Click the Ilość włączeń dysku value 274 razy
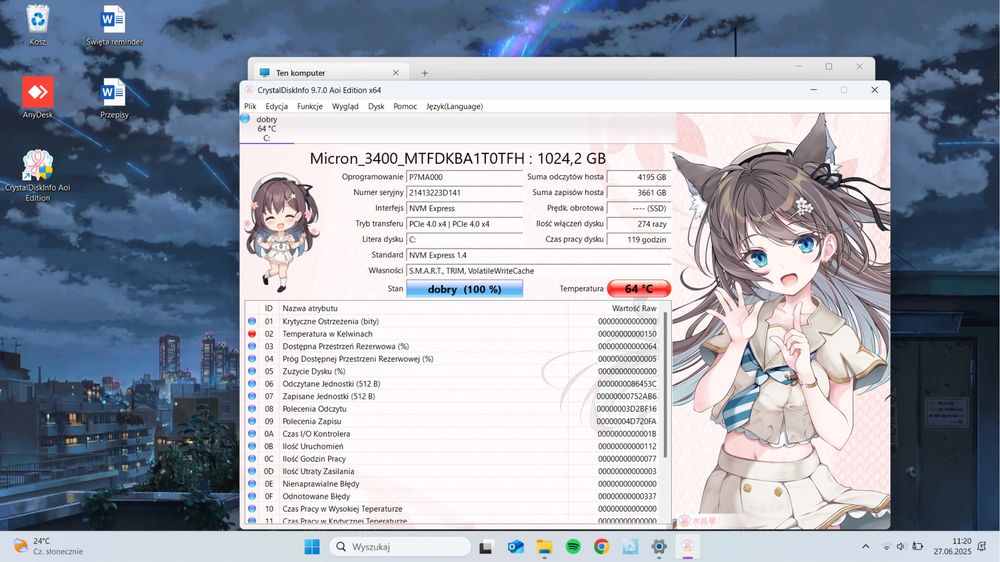 coord(638,224)
